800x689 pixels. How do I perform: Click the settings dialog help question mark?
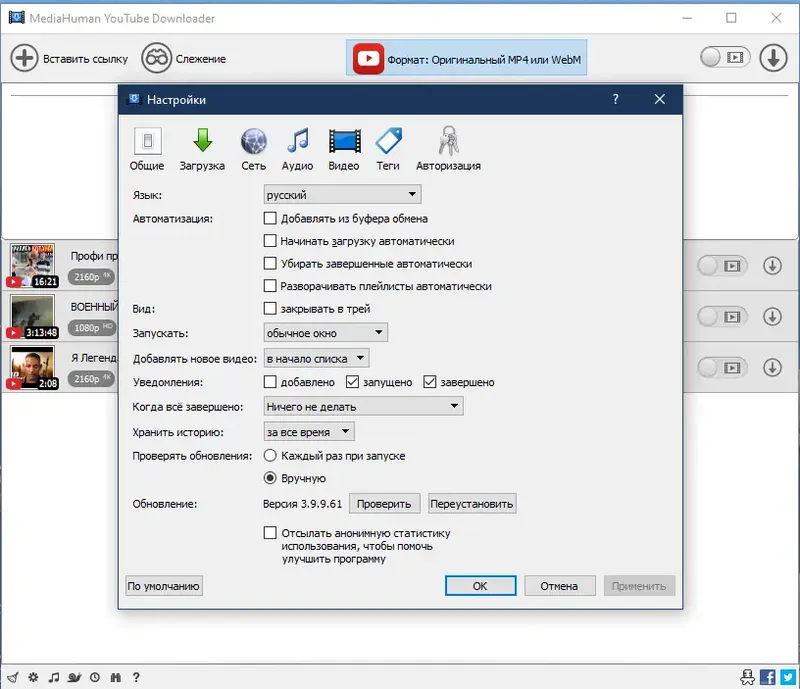pyautogui.click(x=616, y=100)
